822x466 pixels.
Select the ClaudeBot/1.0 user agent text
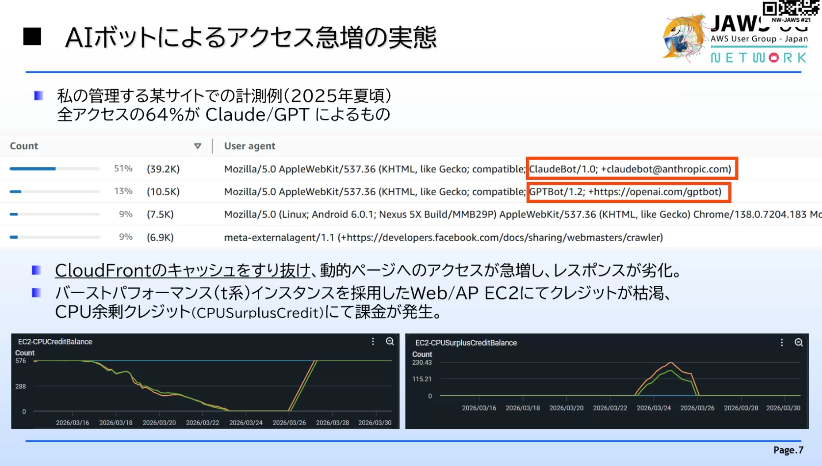[x=630, y=169]
